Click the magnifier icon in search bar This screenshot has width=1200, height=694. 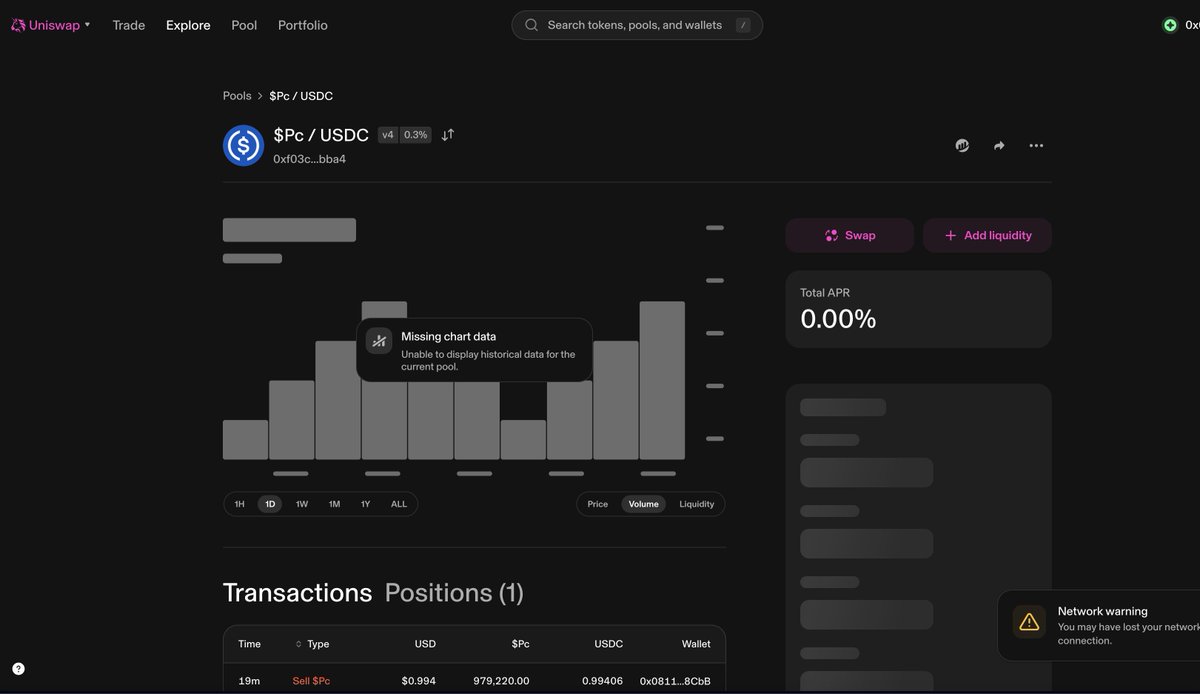tap(532, 25)
